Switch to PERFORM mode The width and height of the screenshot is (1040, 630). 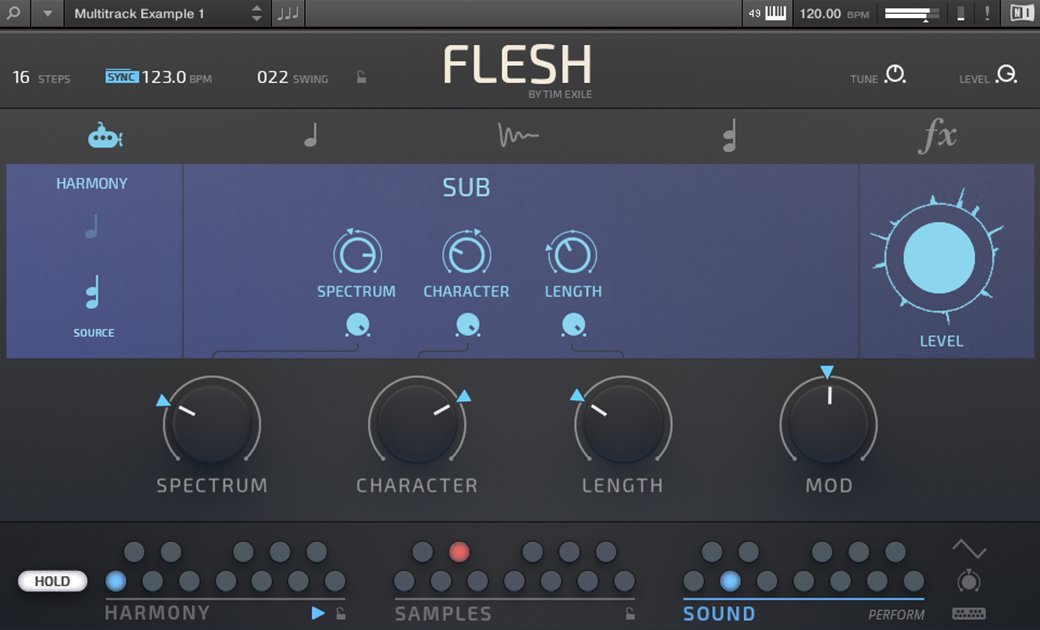[x=896, y=615]
